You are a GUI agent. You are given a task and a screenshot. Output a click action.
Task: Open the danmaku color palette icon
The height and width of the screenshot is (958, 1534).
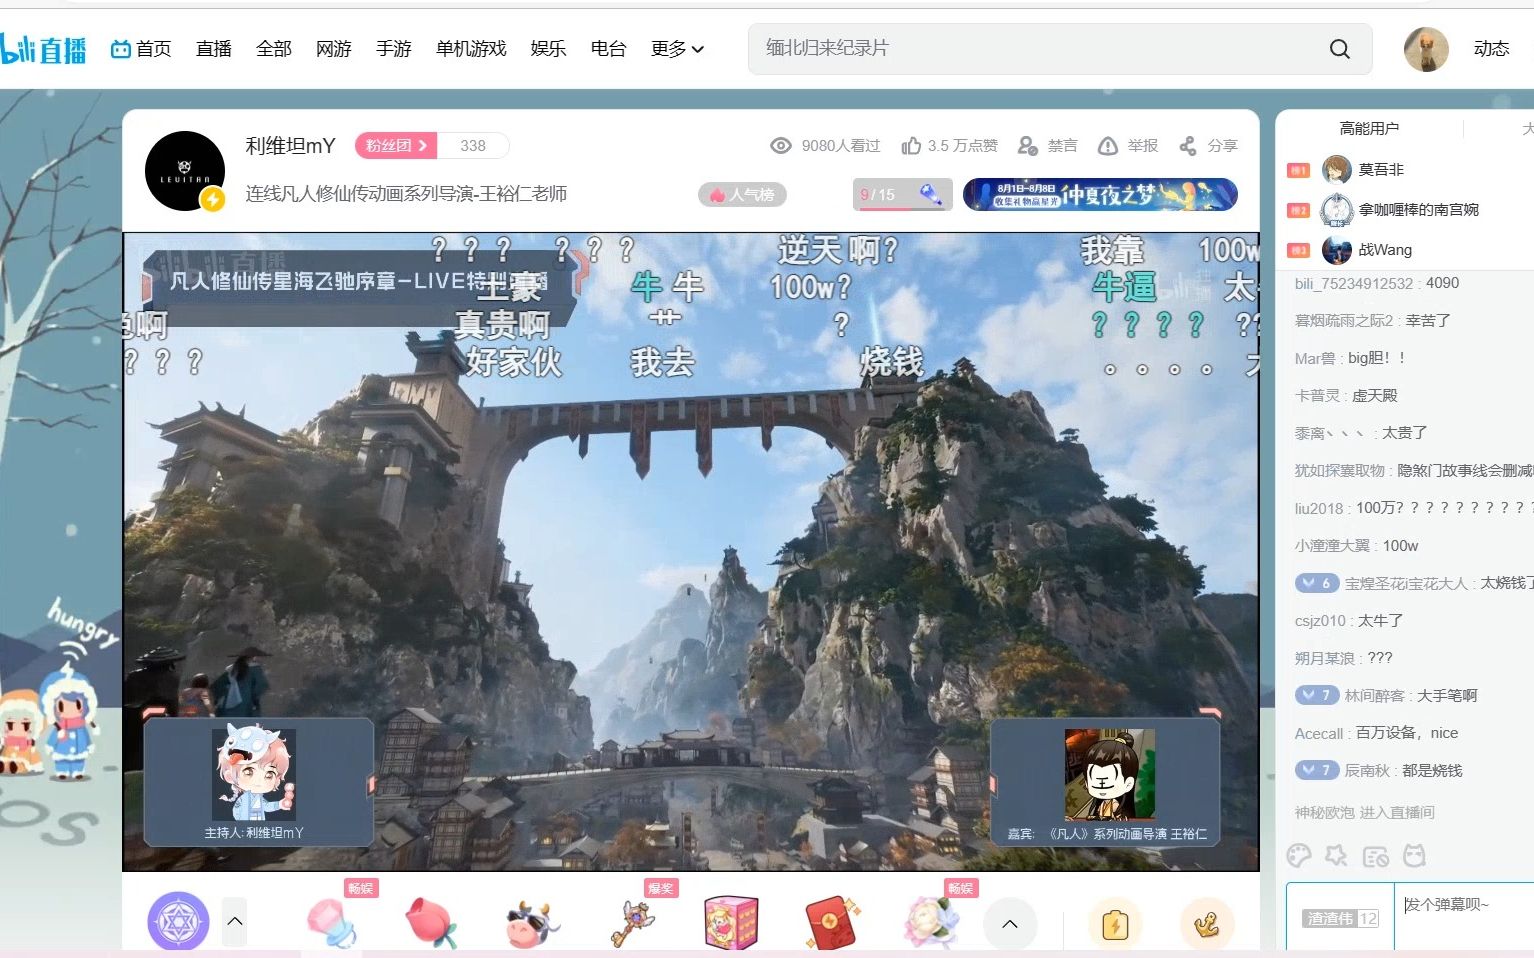pos(1298,856)
